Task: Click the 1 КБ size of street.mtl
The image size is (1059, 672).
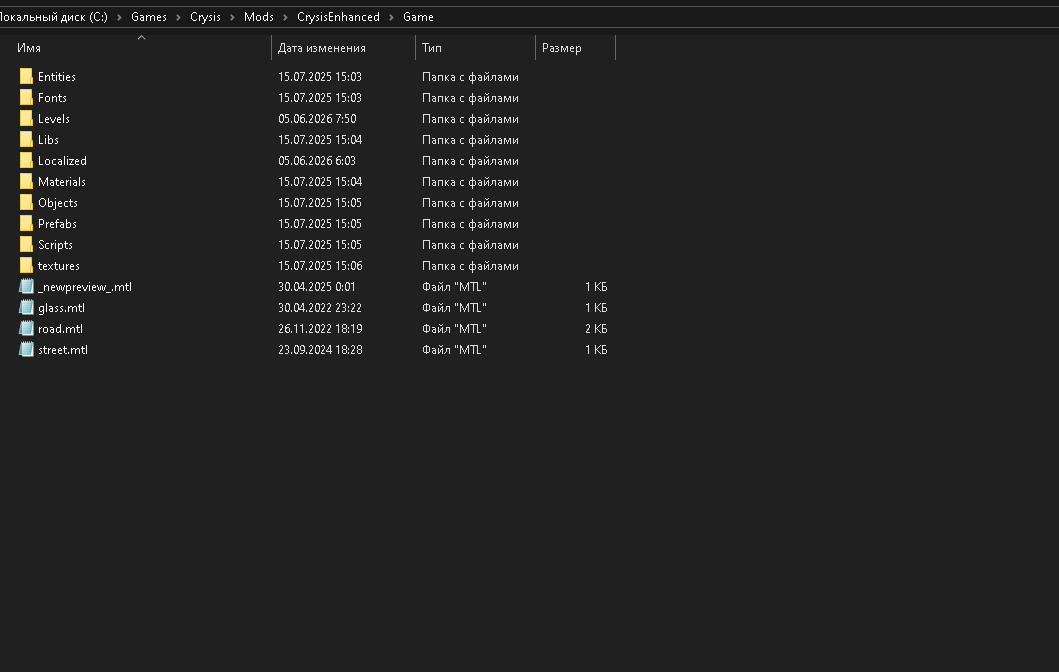Action: 596,350
